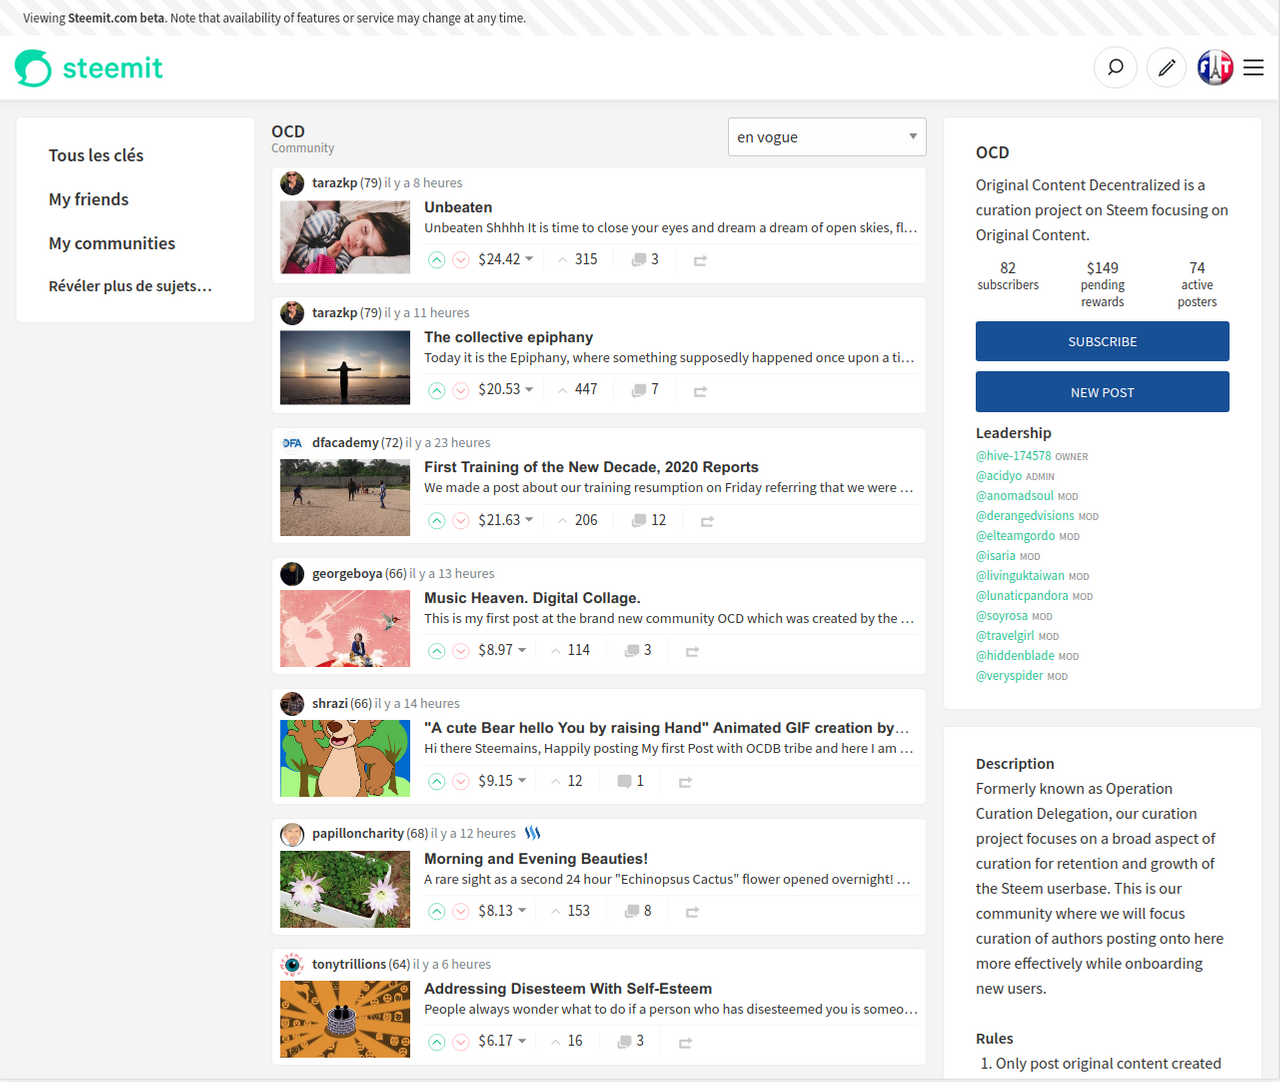Screen dimensions: 1280x1082
Task: Downvote Addressing Disesteem post
Action: [x=461, y=1042]
